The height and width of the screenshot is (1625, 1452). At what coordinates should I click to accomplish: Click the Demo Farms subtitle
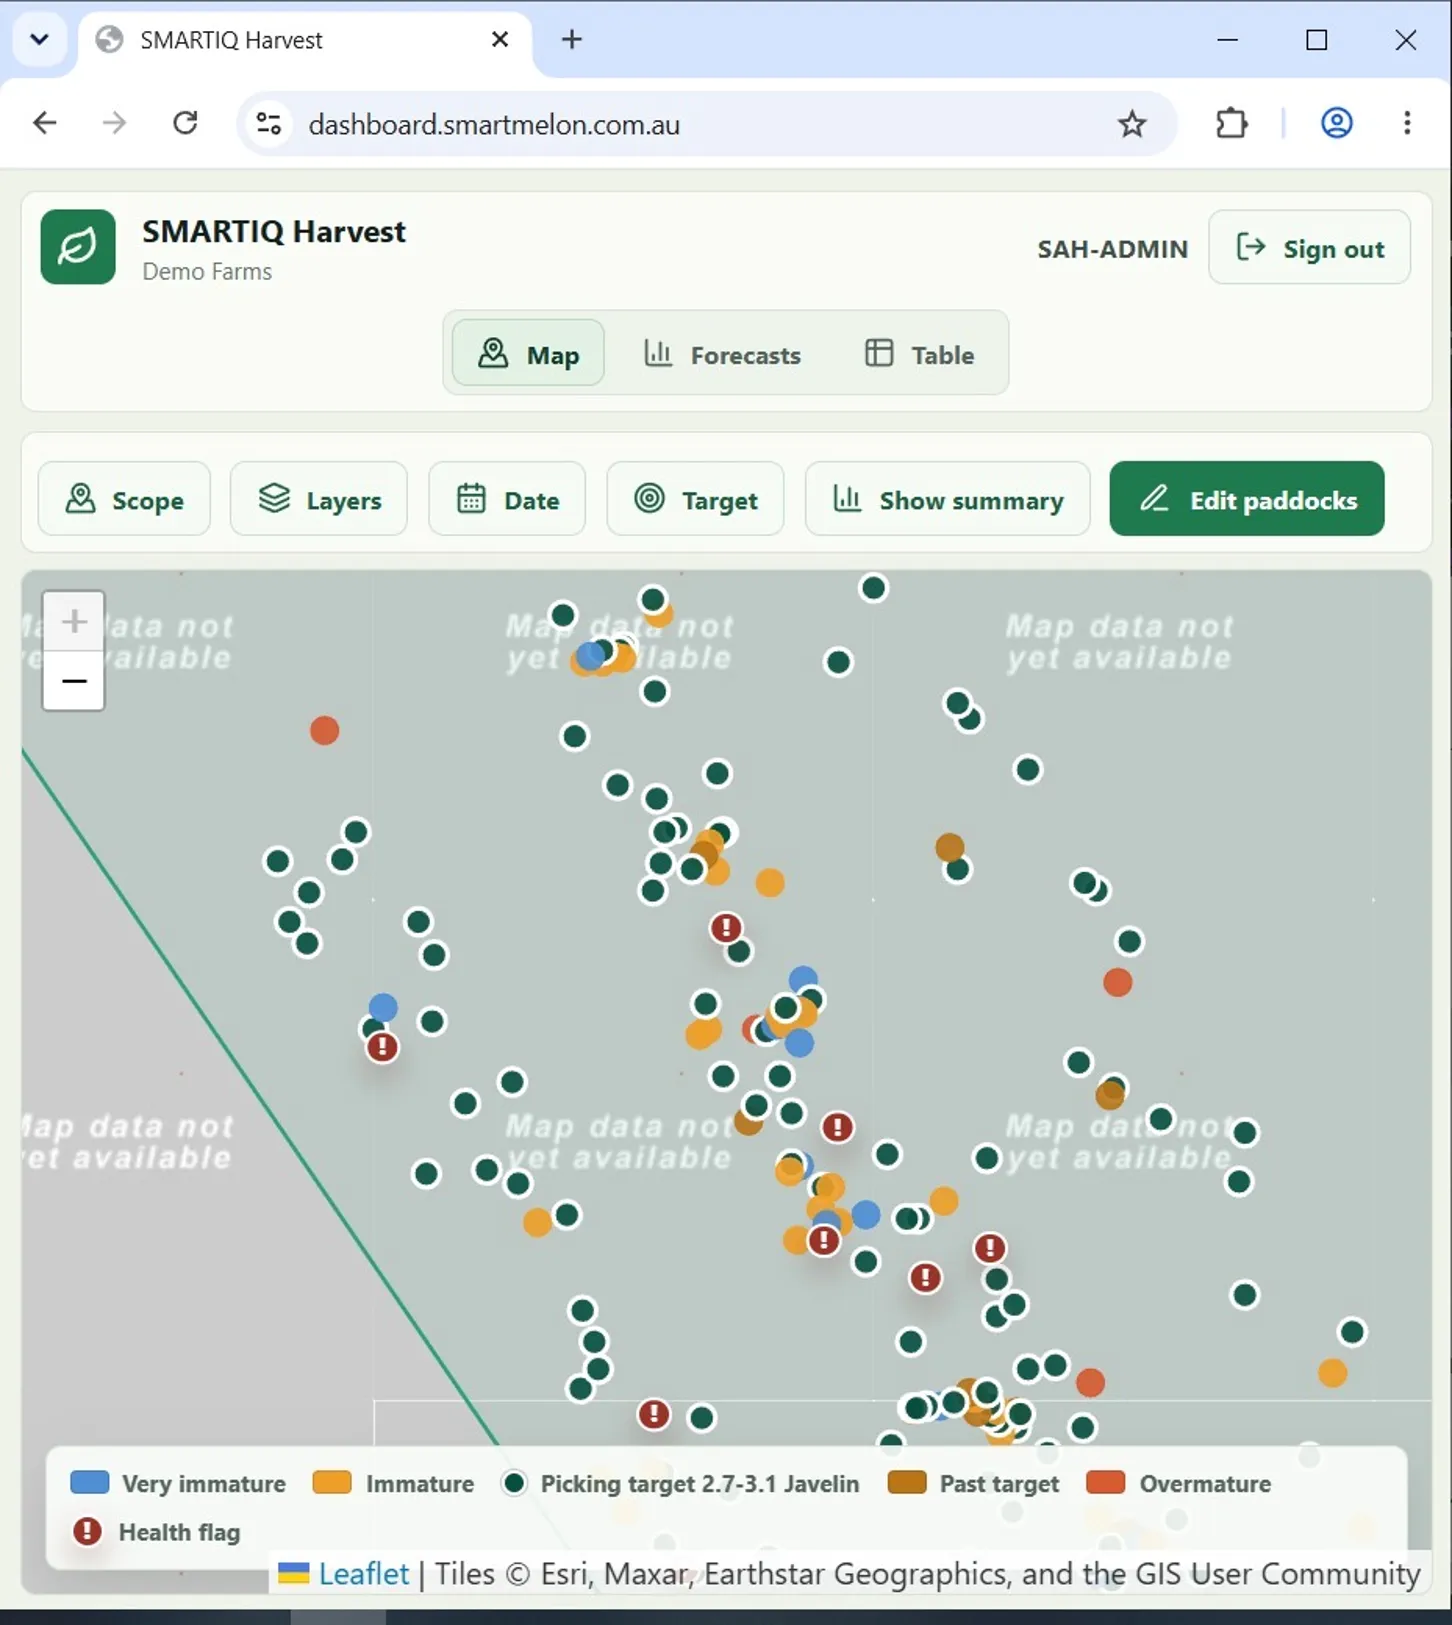(207, 272)
